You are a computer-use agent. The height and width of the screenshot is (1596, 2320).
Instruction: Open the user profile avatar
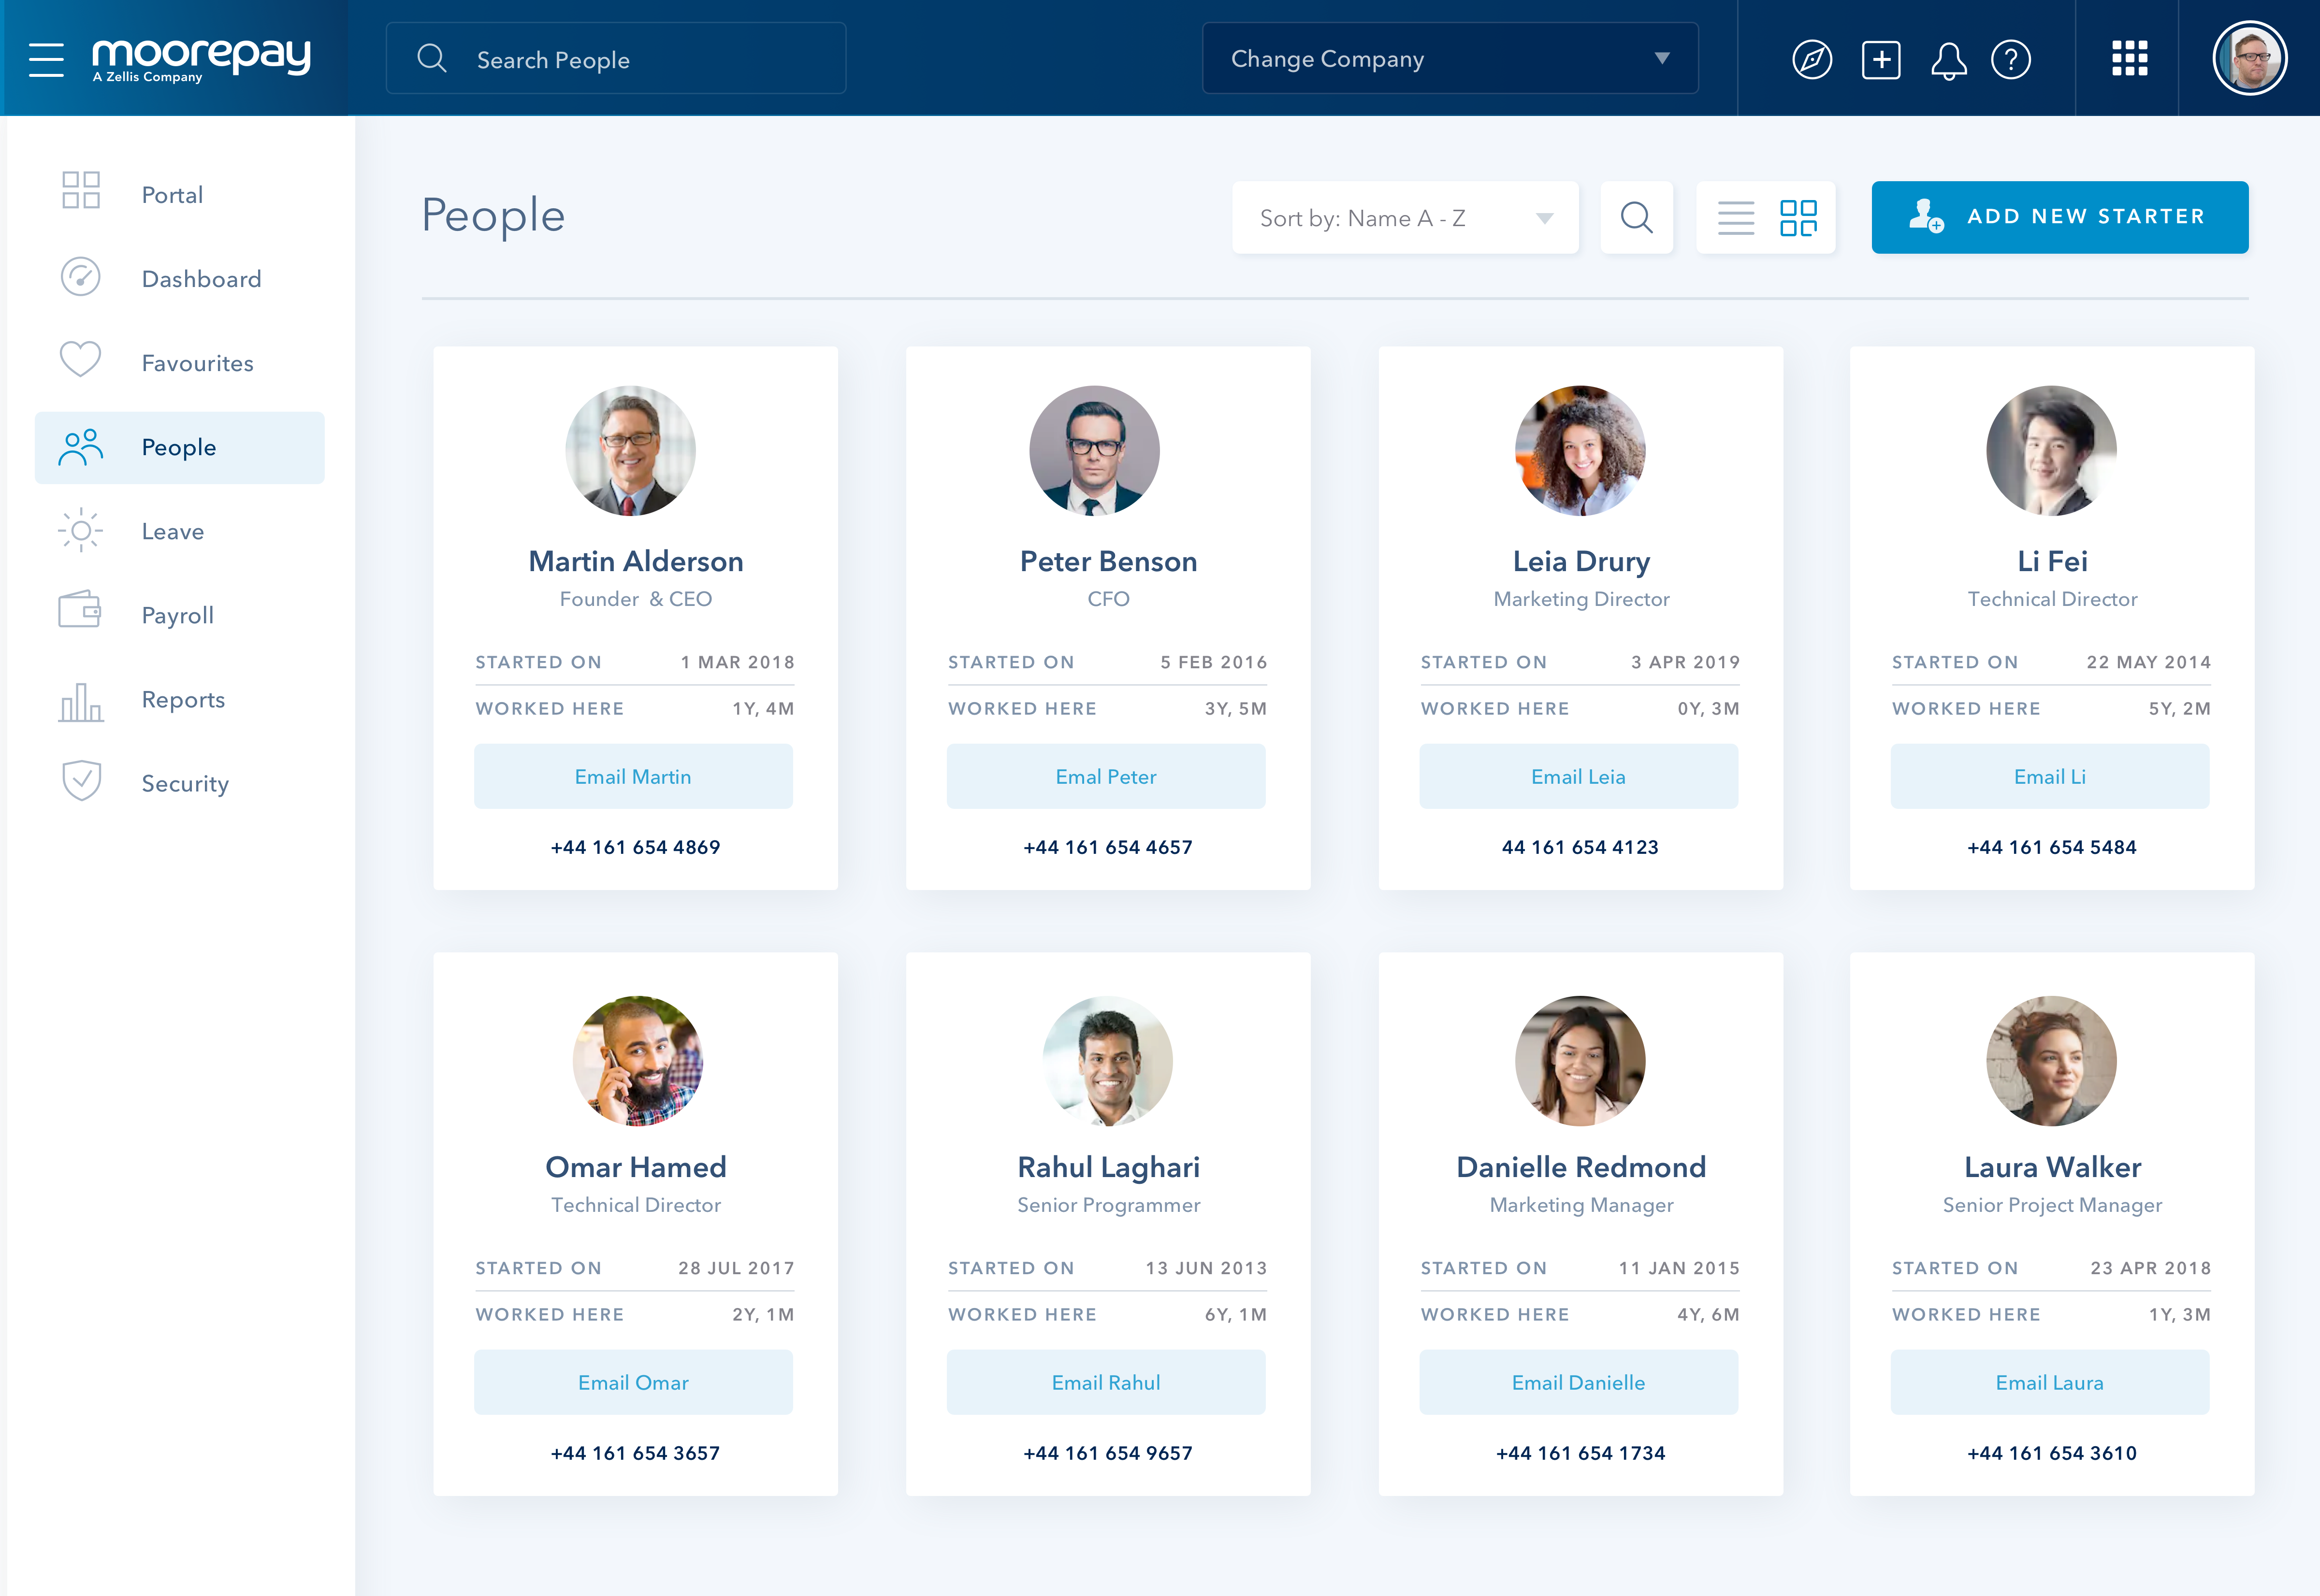[2249, 59]
